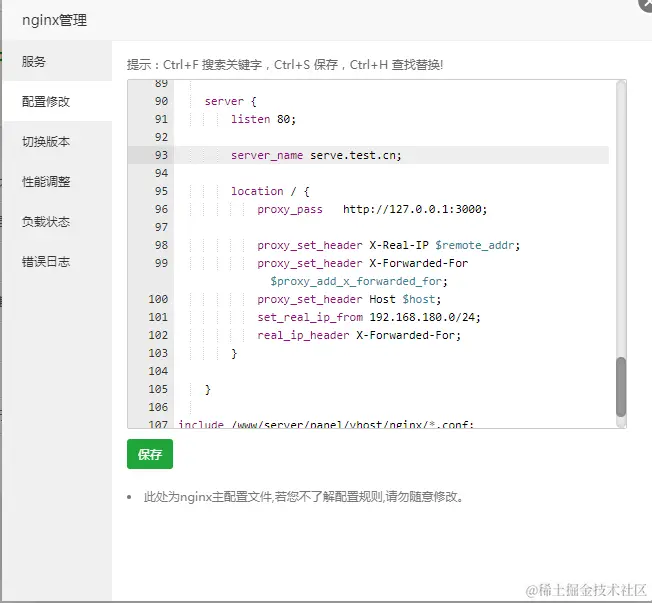Click the green 保存 button
This screenshot has width=652, height=603.
pos(150,454)
